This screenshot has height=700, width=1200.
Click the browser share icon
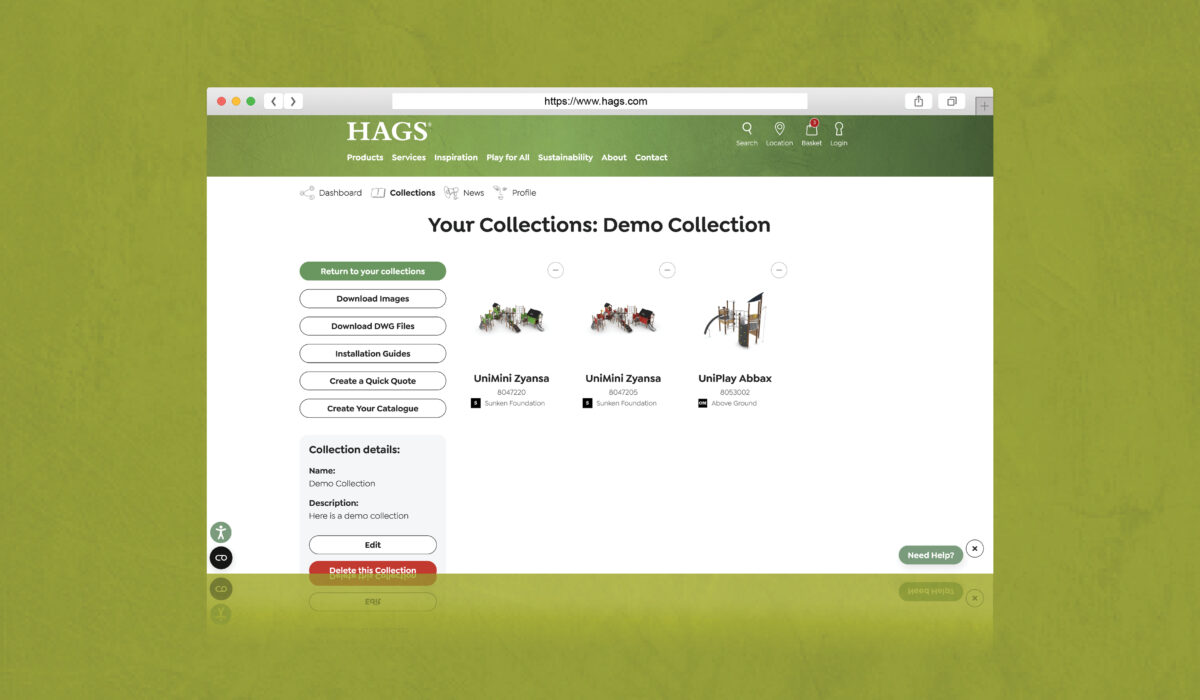(x=919, y=101)
